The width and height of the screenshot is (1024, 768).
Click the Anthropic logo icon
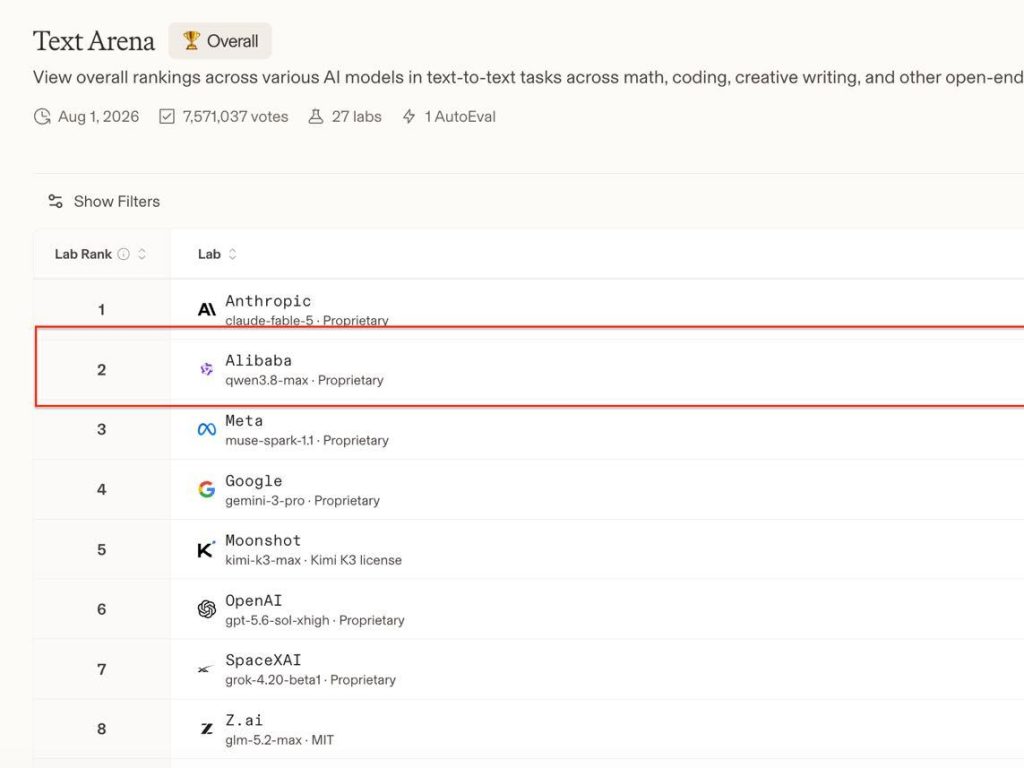click(x=206, y=310)
